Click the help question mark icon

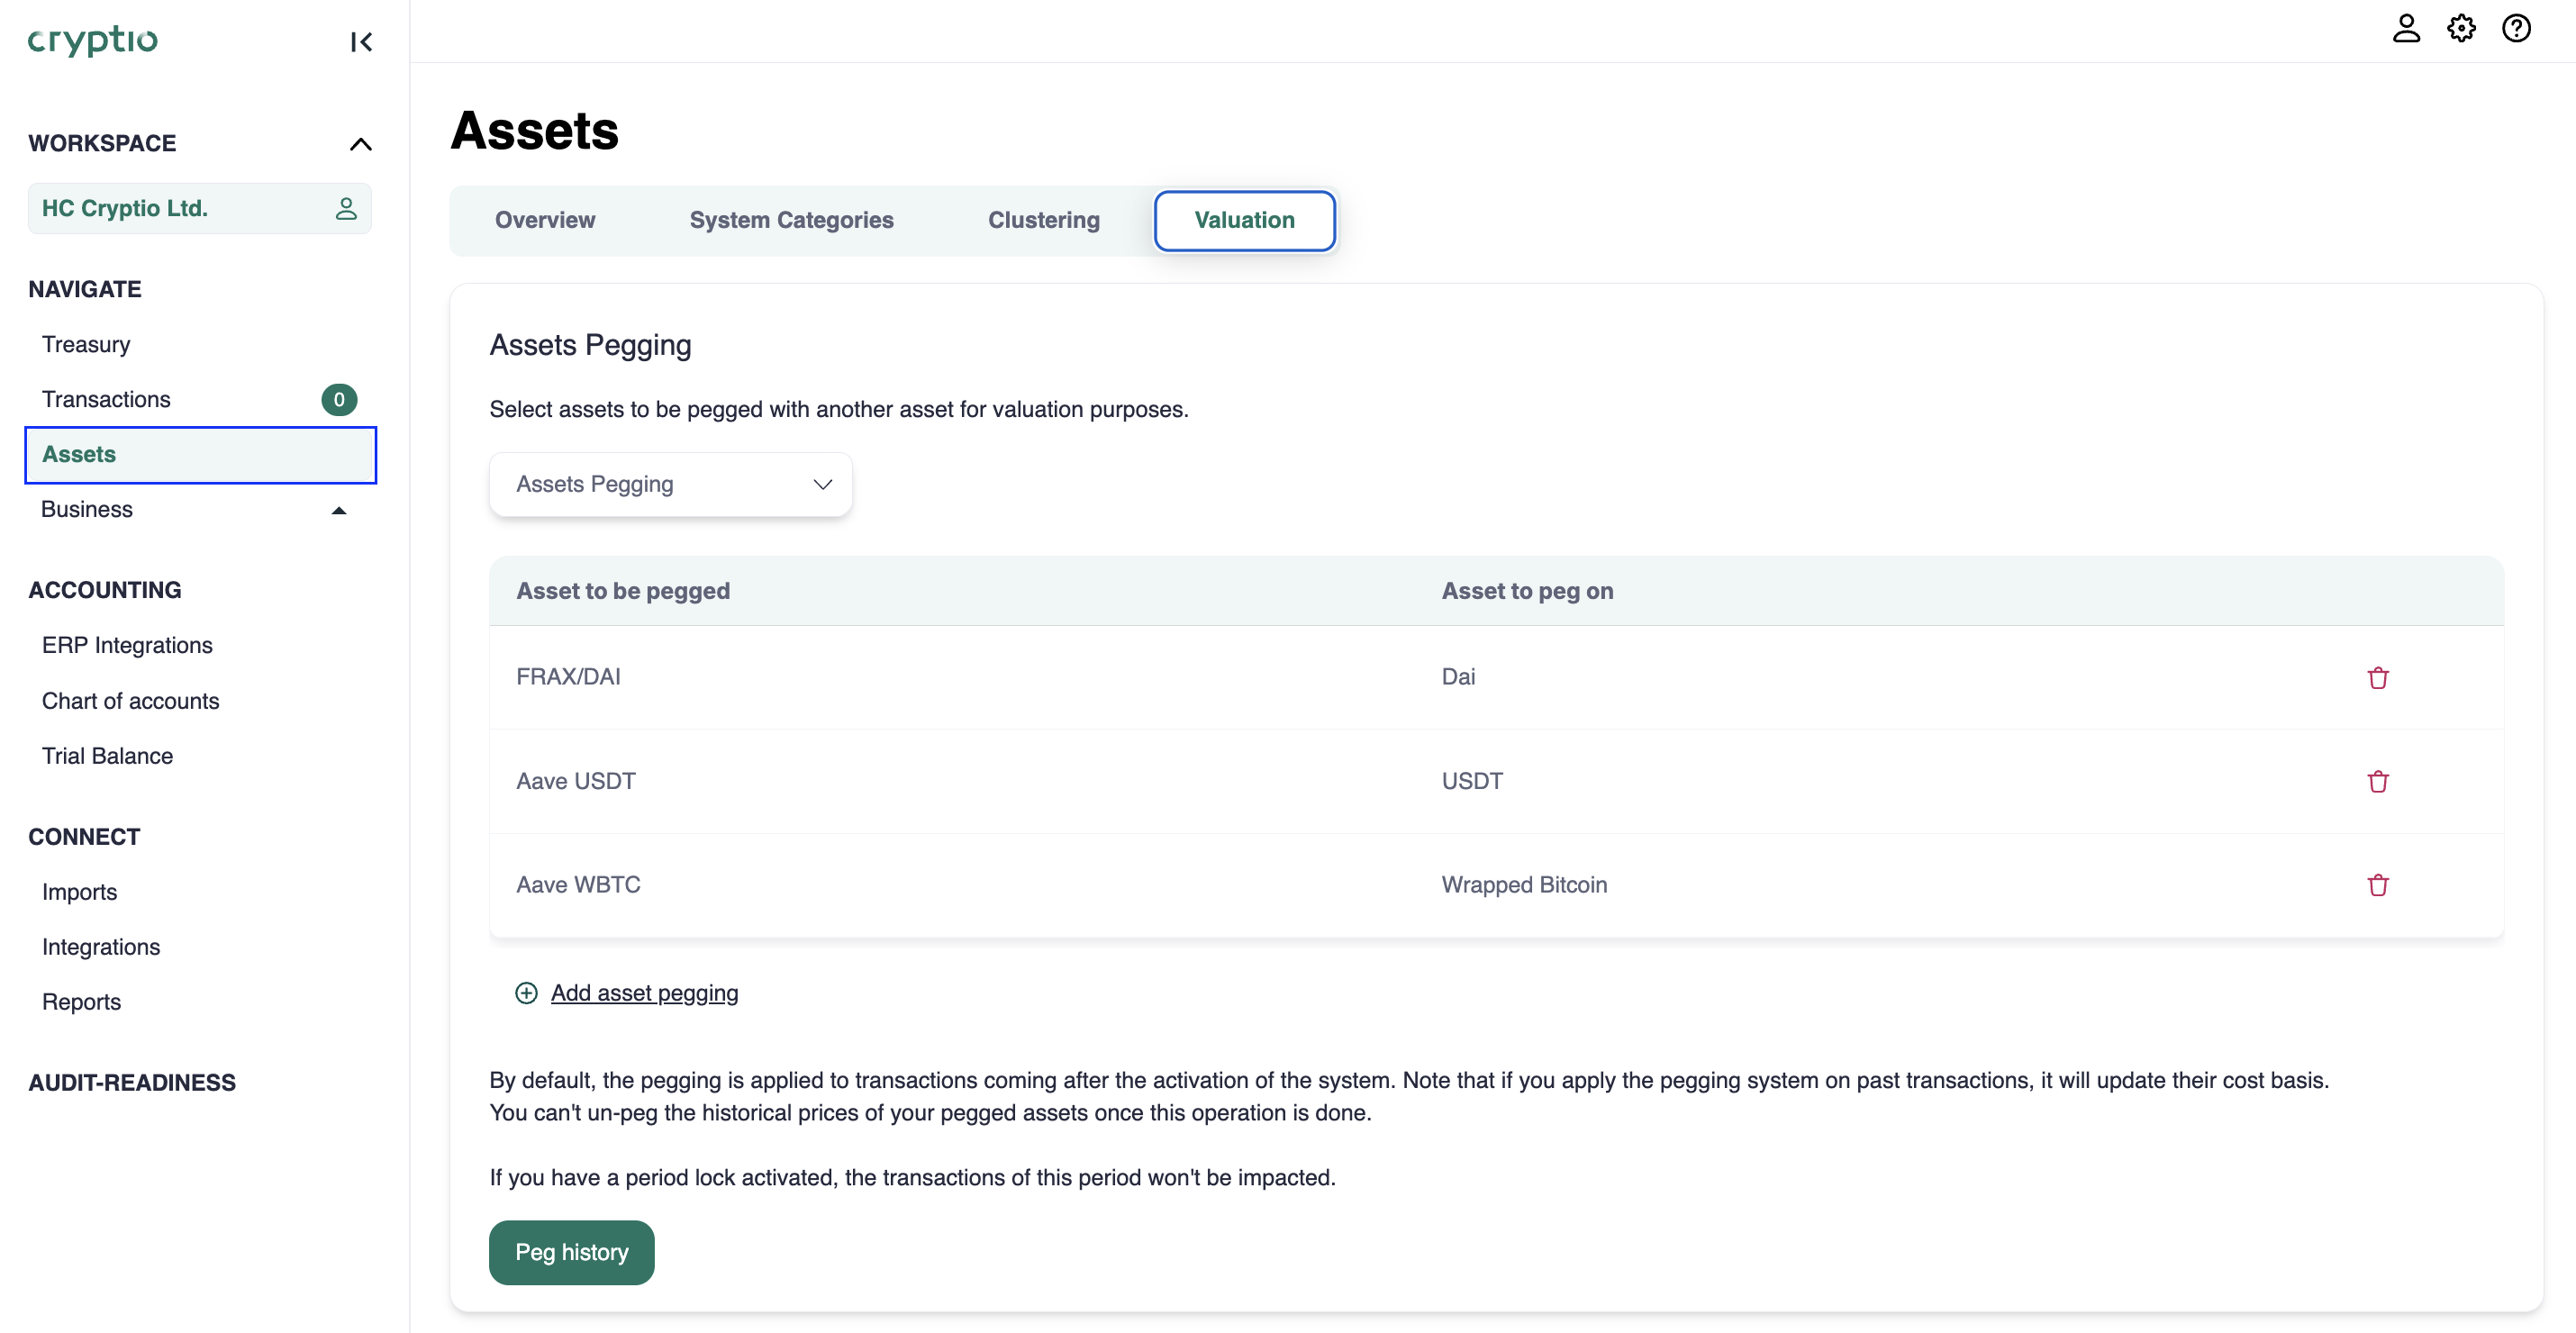(x=2516, y=28)
